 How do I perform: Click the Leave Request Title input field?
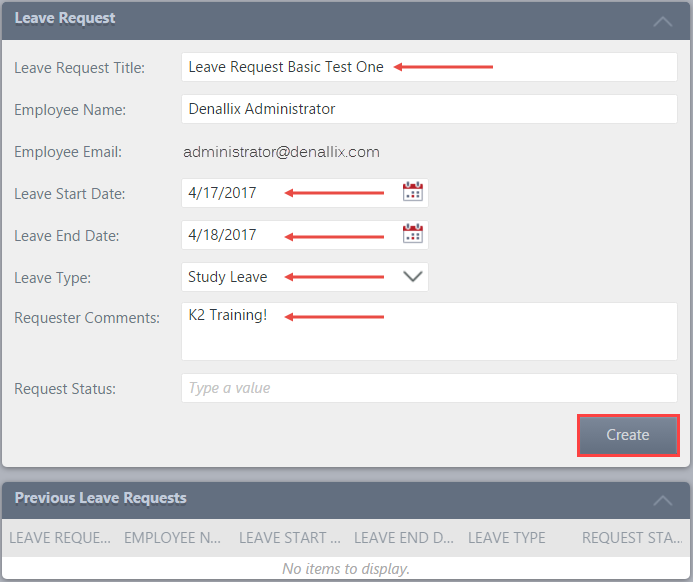(x=429, y=67)
